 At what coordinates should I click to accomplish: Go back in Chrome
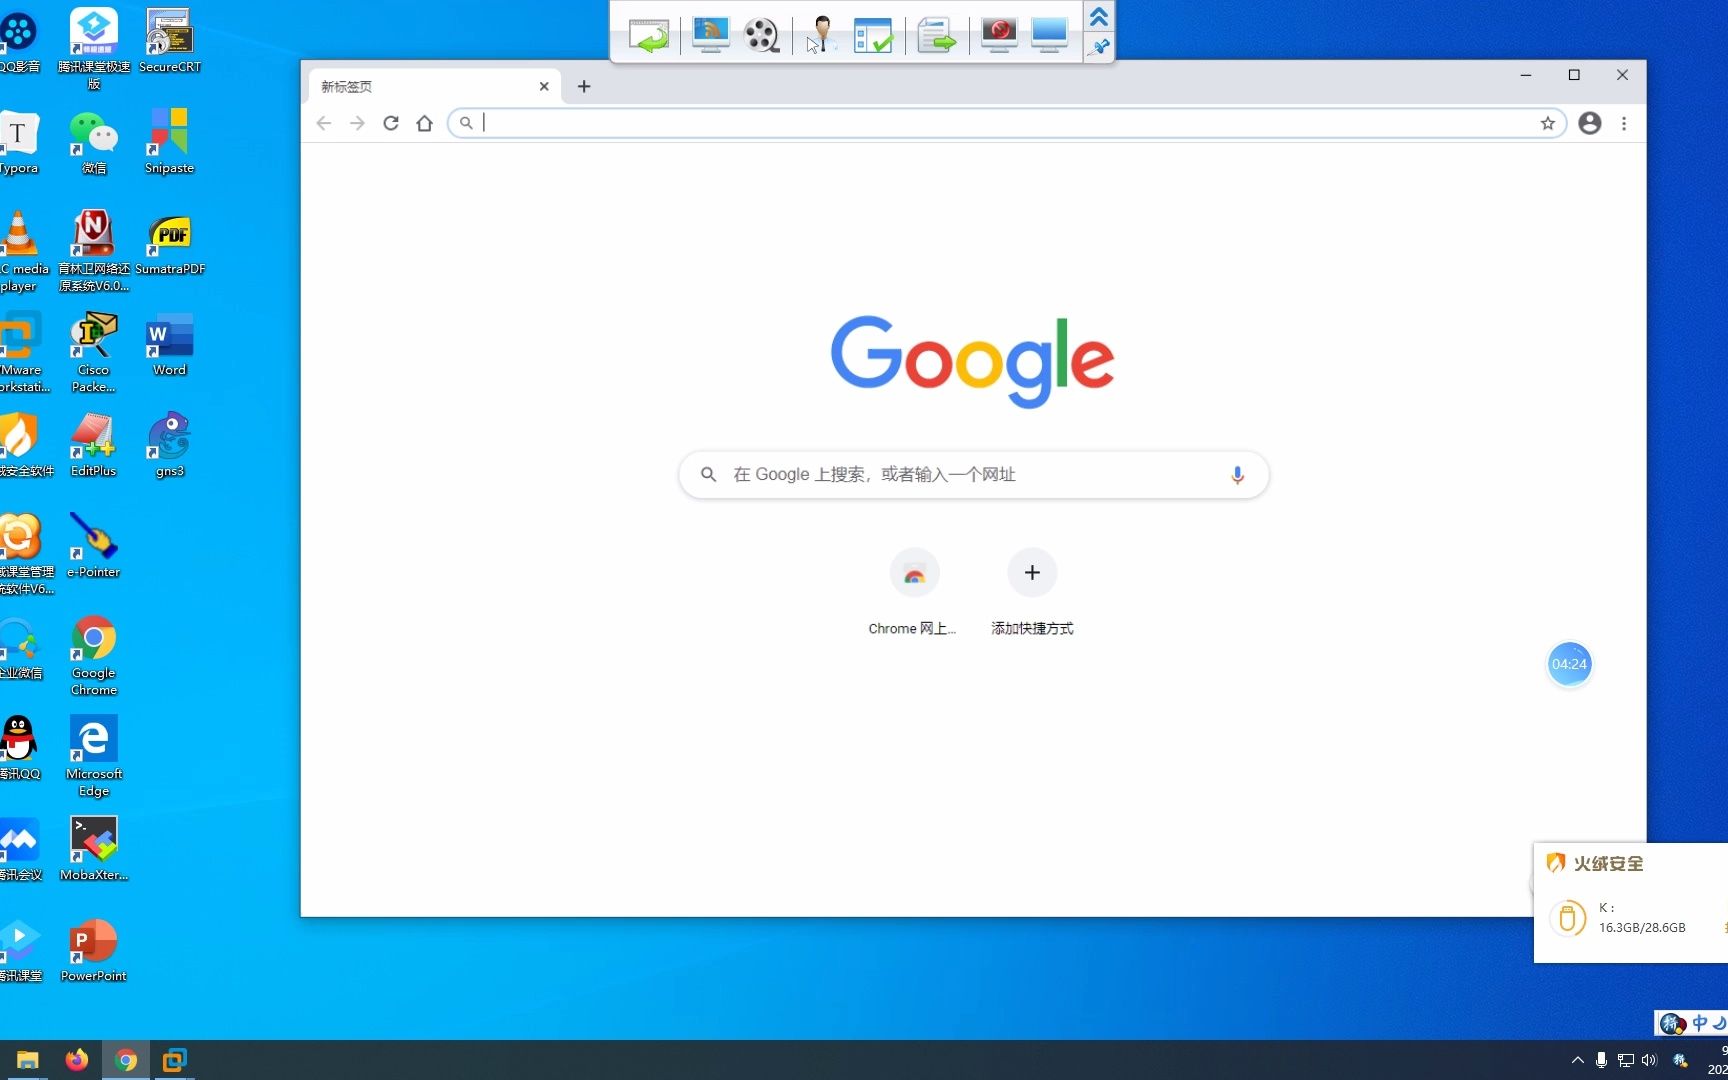pyautogui.click(x=323, y=123)
